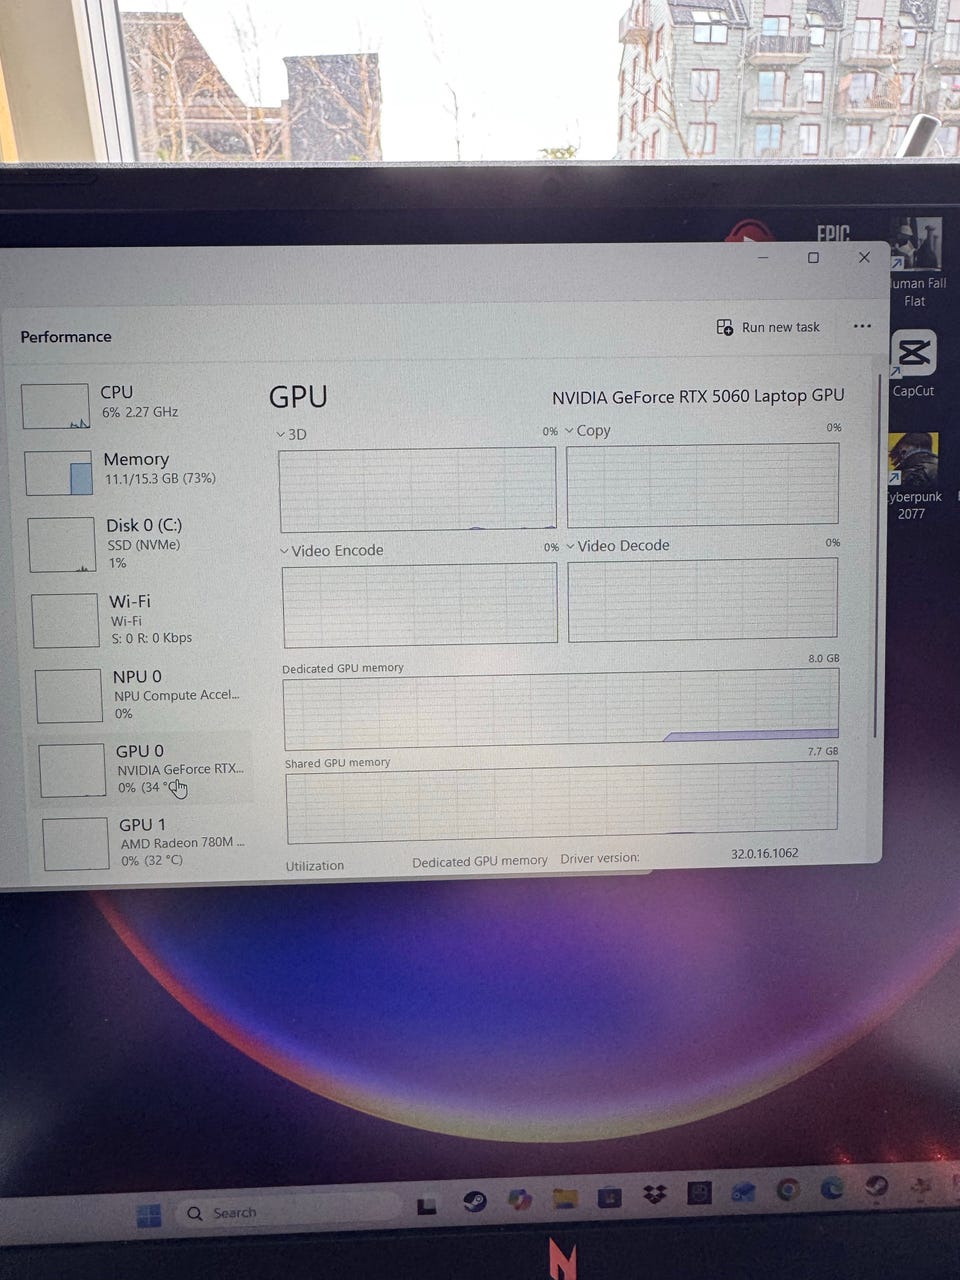Click the Driver version label
The height and width of the screenshot is (1280, 960).
coord(600,858)
